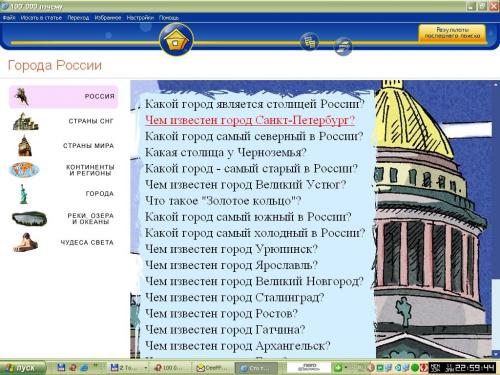The image size is (500, 375).
Task: Open the mail client taskbar button
Action: pos(213,368)
